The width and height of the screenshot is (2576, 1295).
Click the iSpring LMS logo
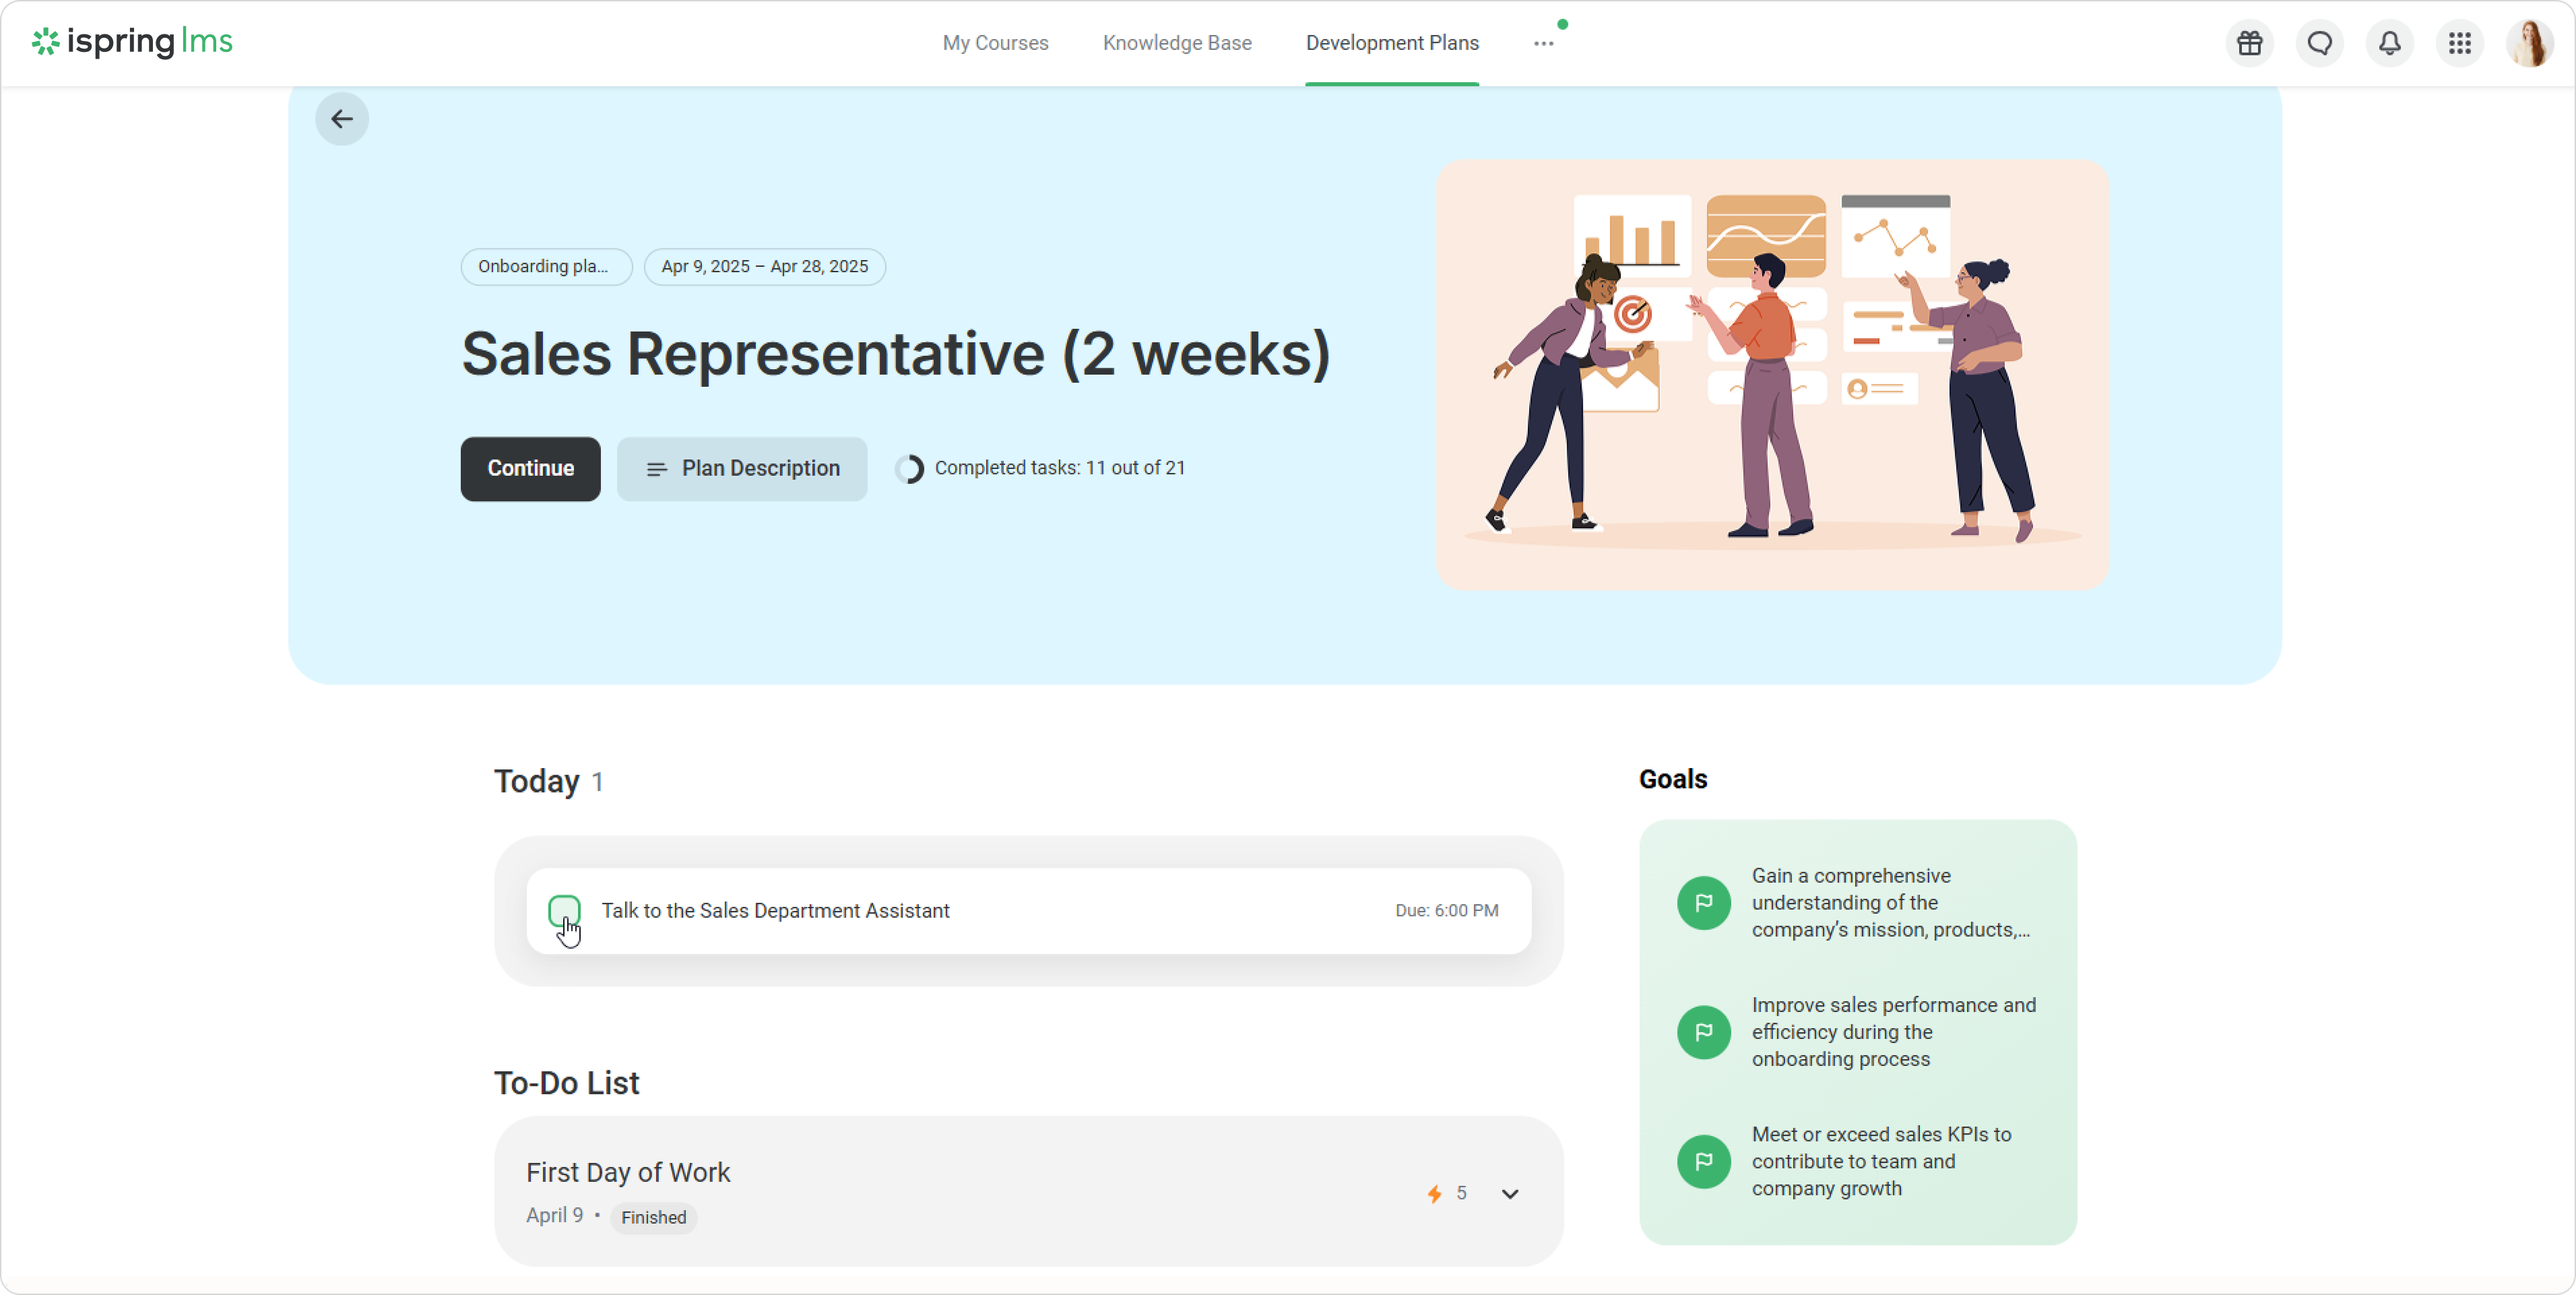pyautogui.click(x=132, y=41)
